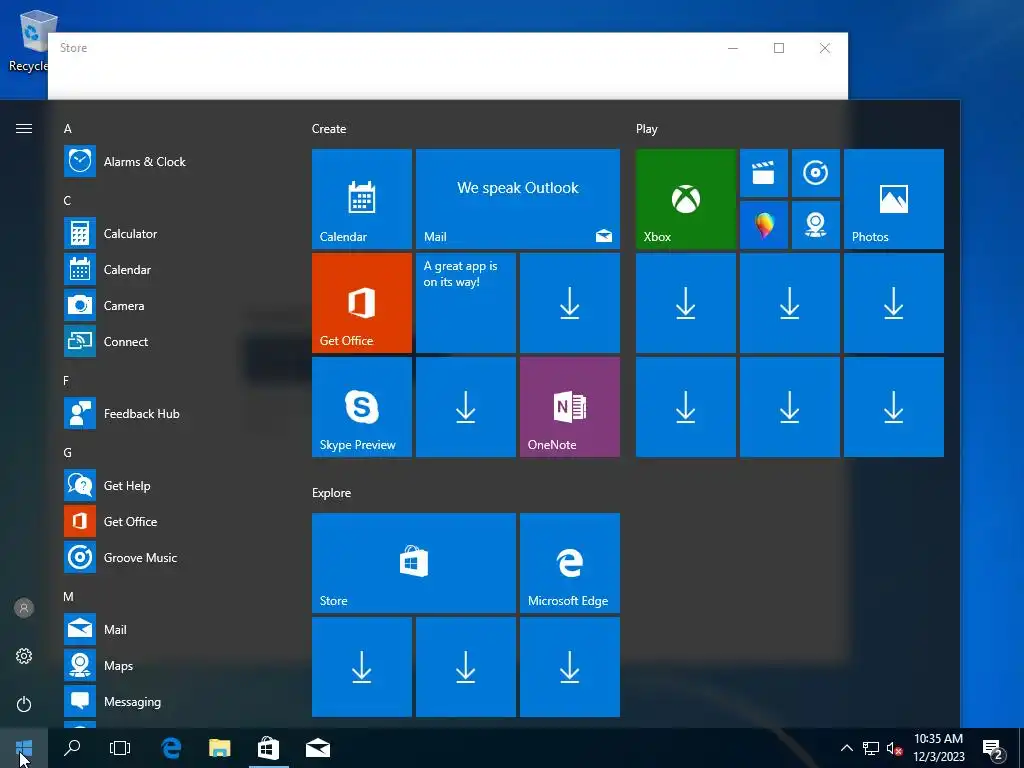Viewport: 1024px width, 768px height.
Task: Click the Windows Start button
Action: [x=24, y=748]
